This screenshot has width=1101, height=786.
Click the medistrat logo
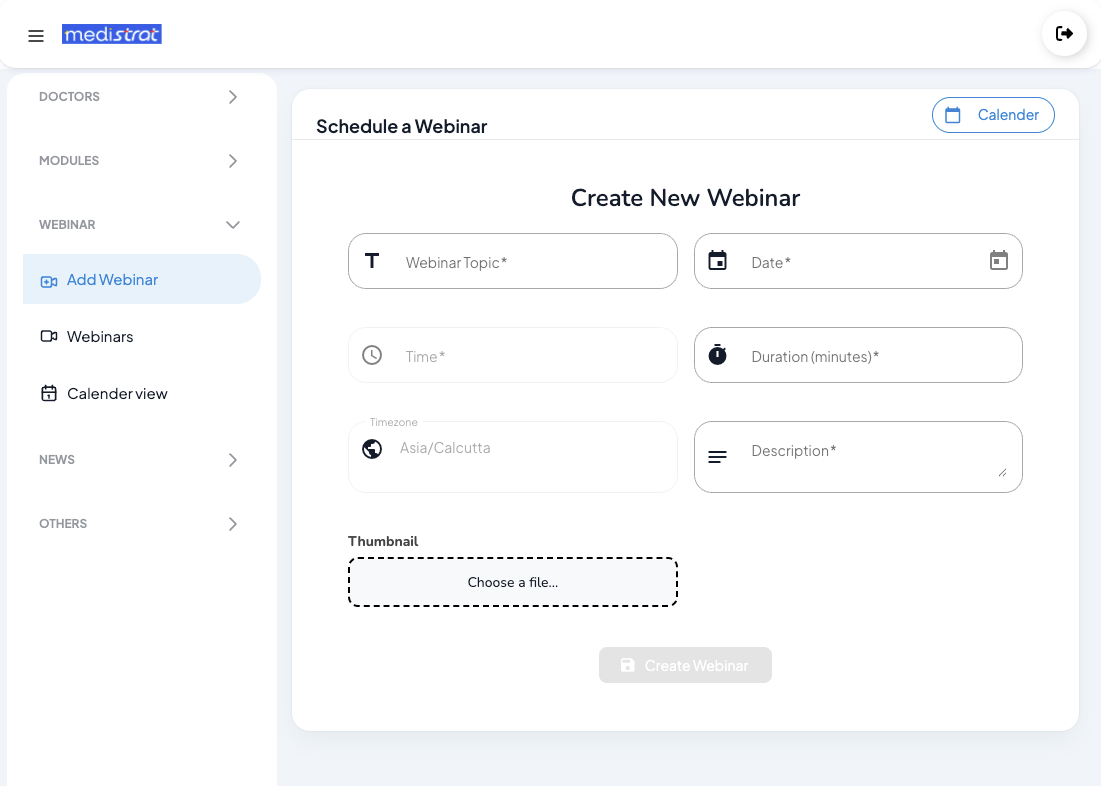point(112,35)
